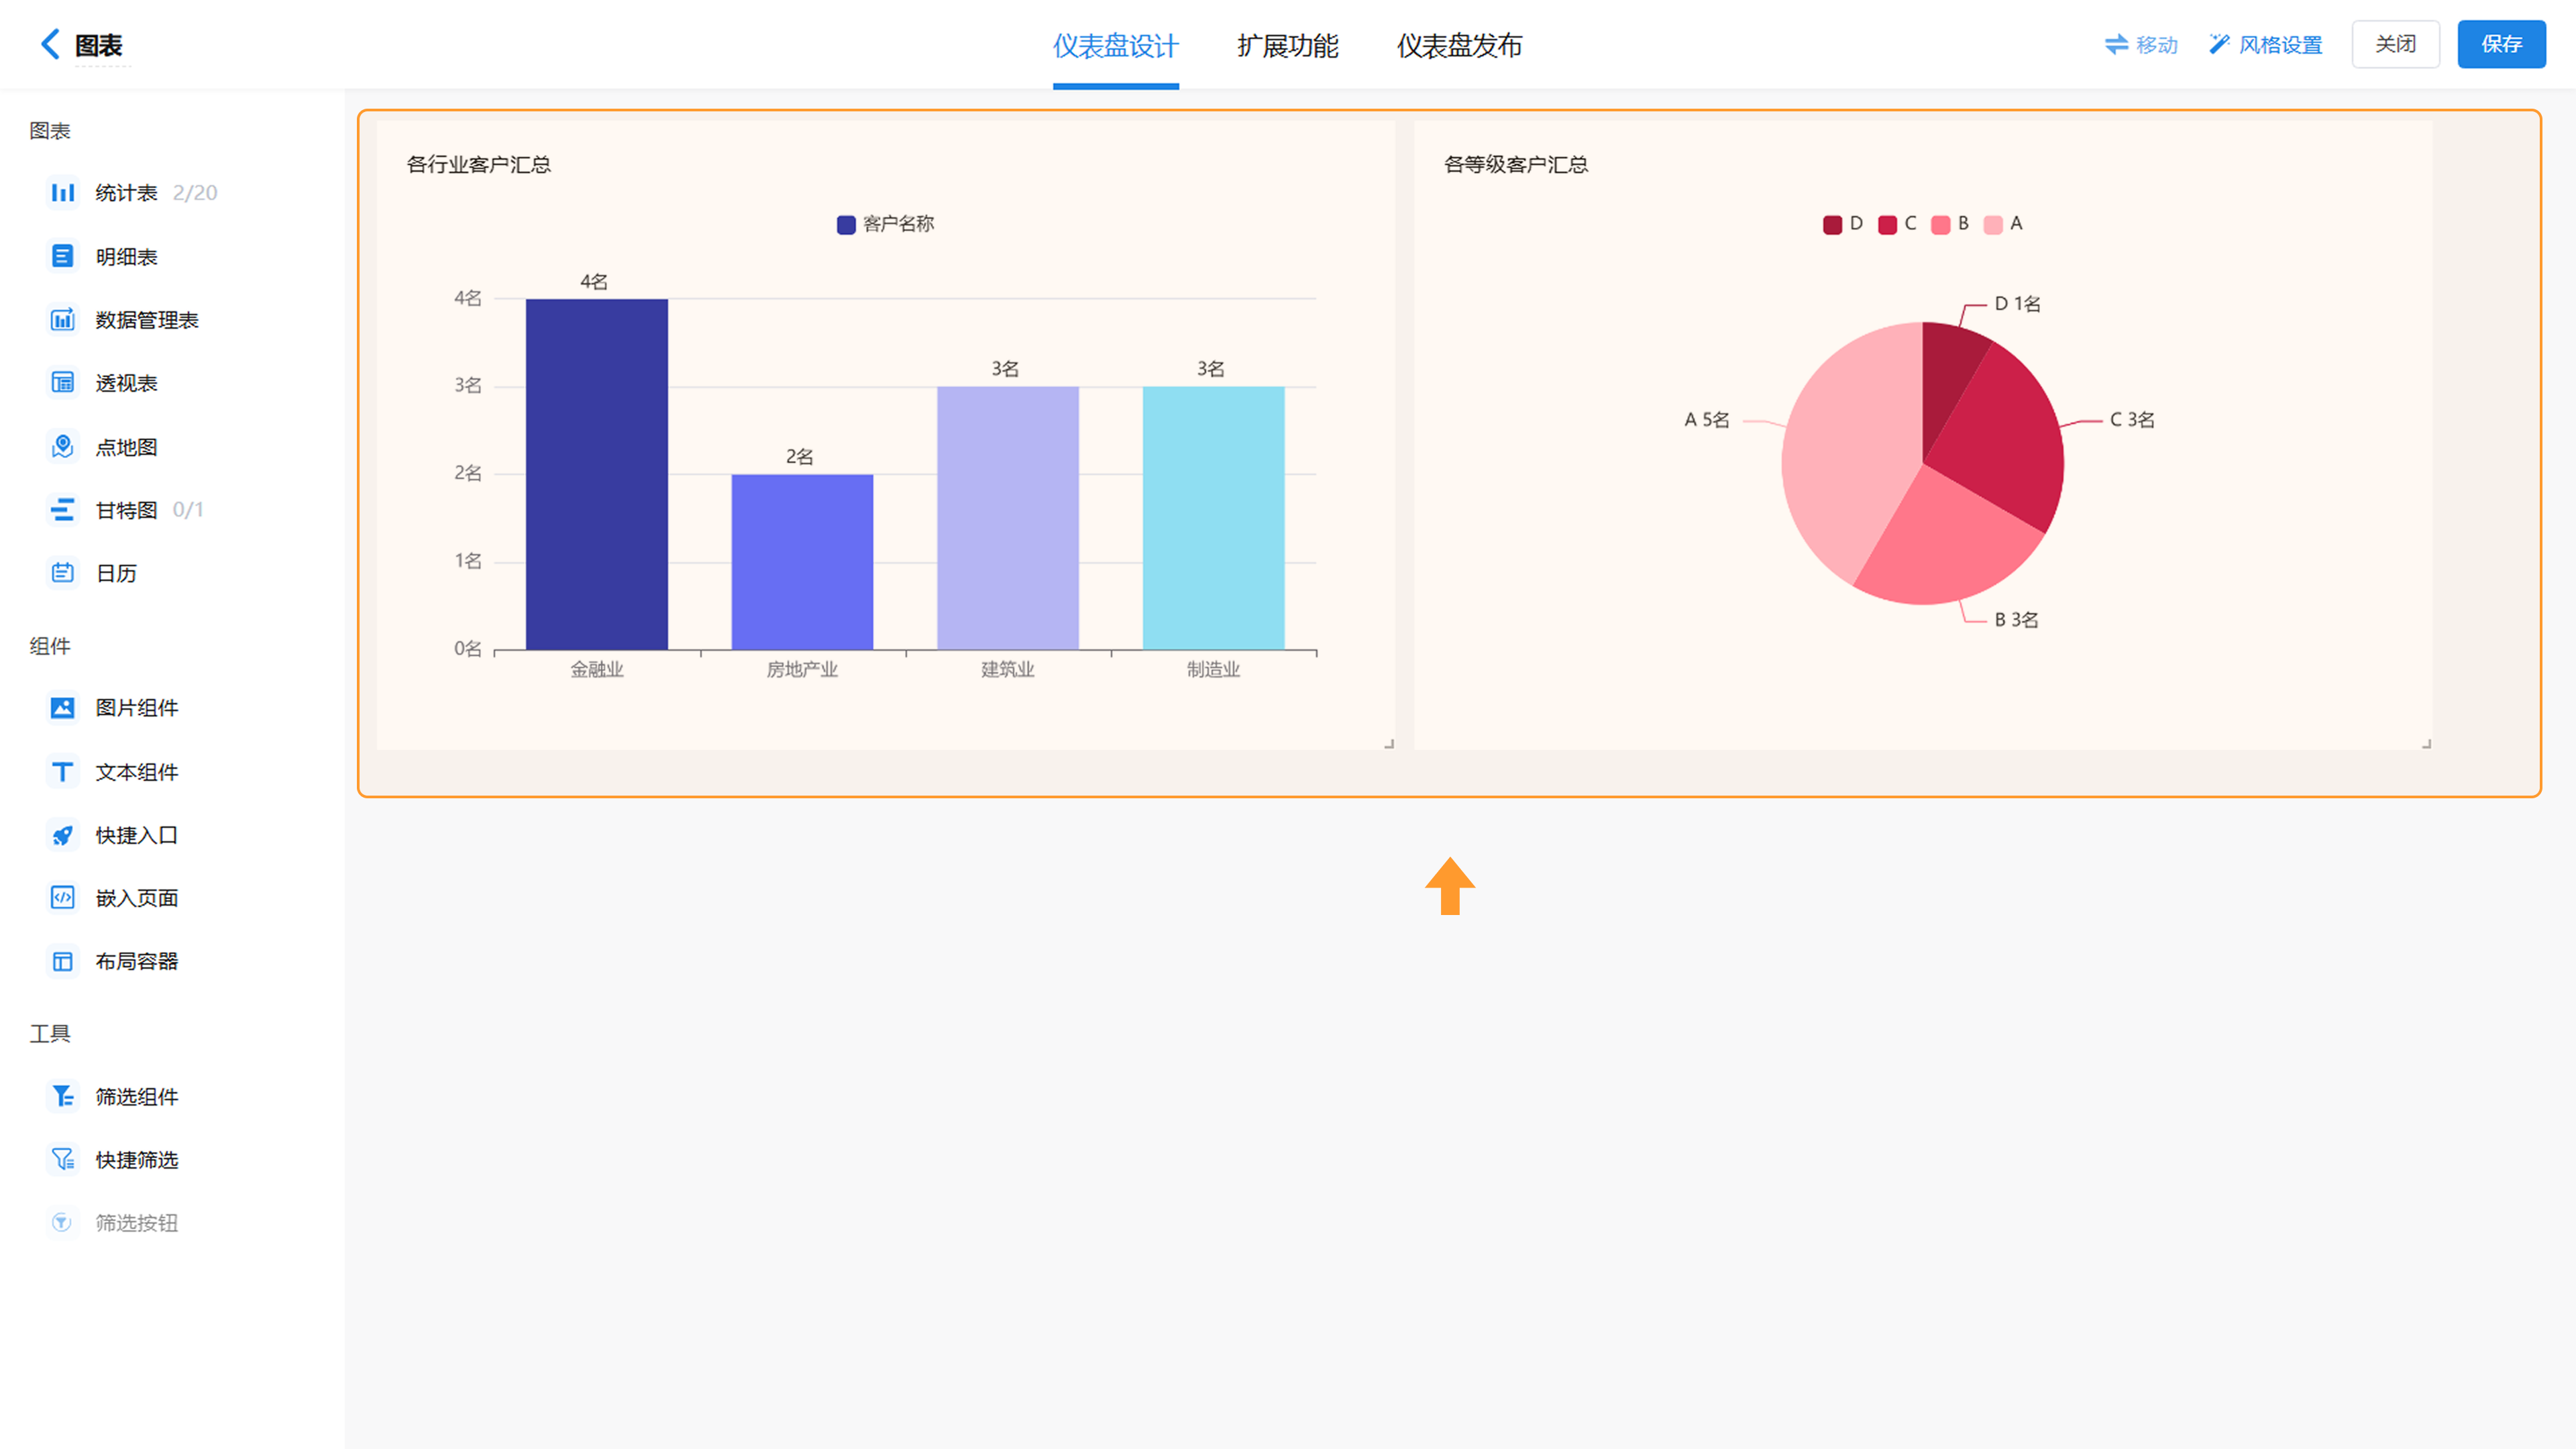Click the A 5名 pie label
The width and height of the screenshot is (2576, 1449).
[x=1706, y=420]
